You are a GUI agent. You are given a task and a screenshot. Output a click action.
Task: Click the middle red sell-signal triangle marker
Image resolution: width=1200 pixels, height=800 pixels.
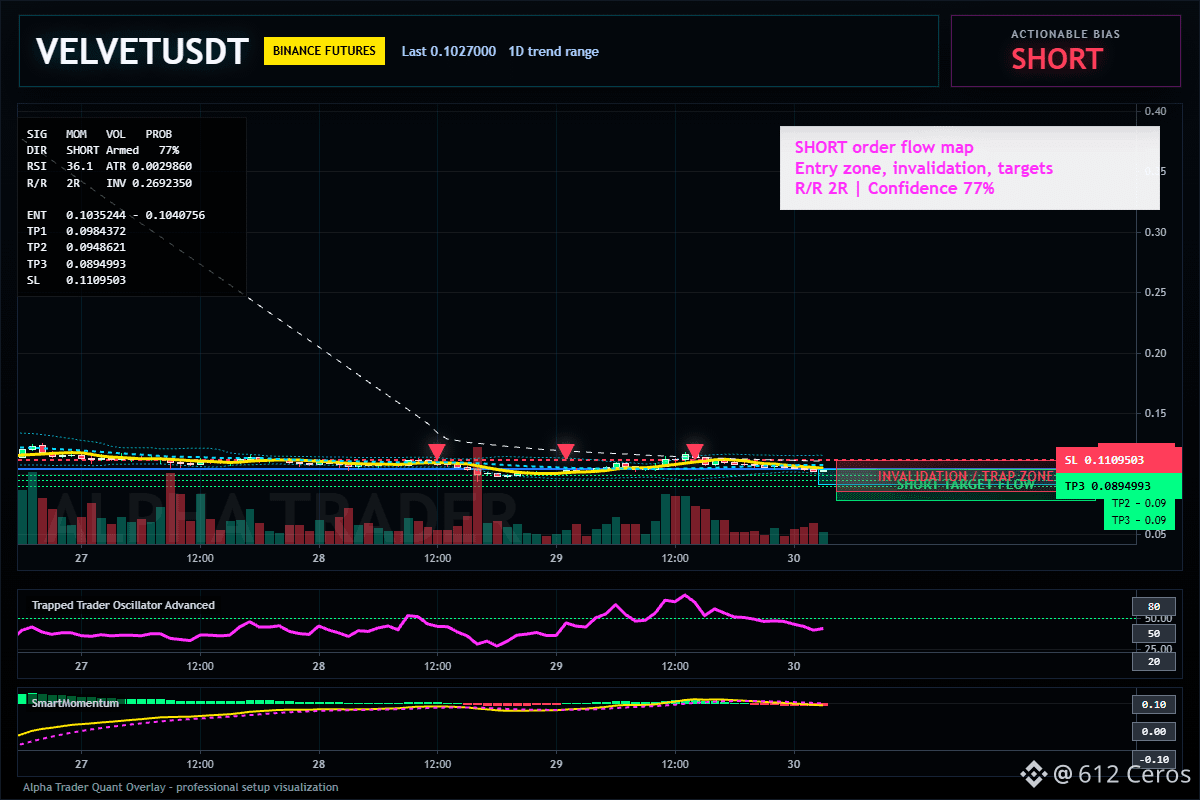(566, 452)
